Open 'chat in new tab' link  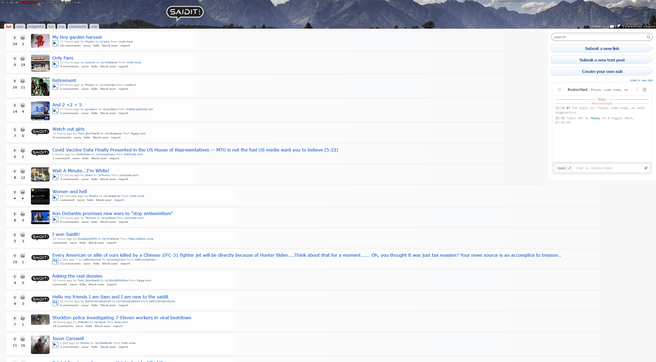pos(641,80)
